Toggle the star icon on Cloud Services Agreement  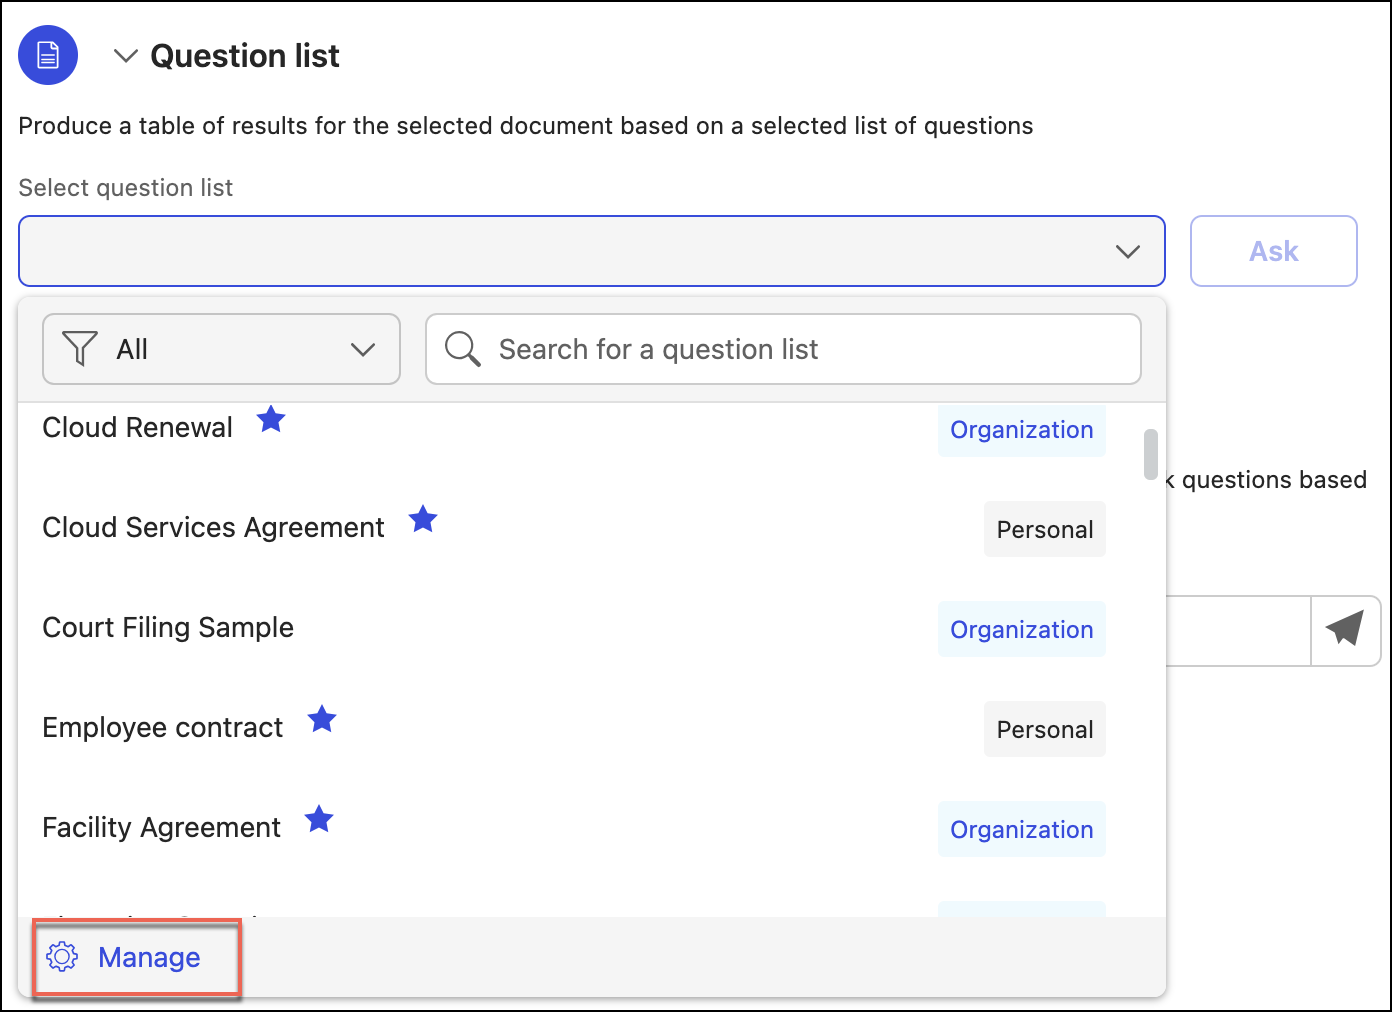[423, 519]
